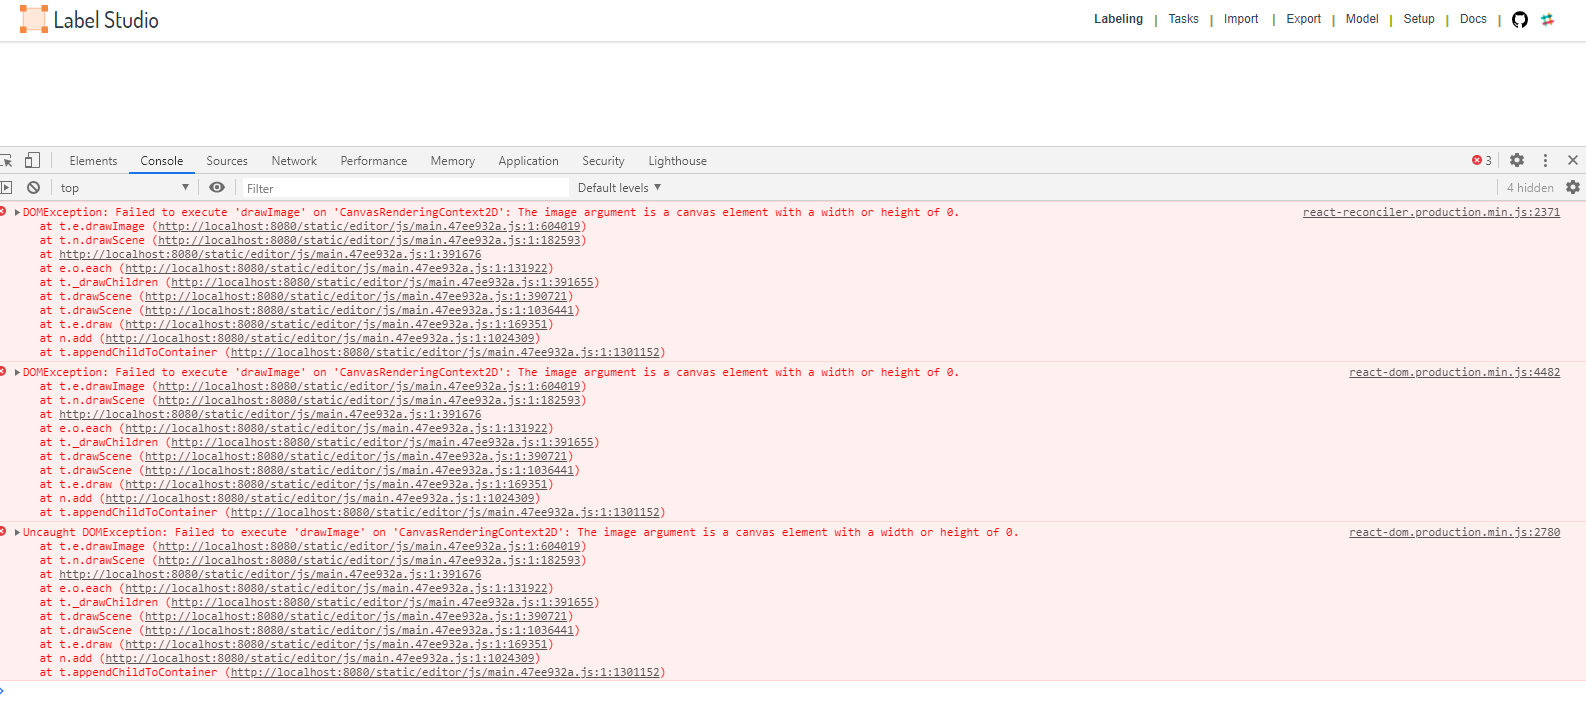Open third error's t.drawScene 1:1036441 link

[359, 630]
